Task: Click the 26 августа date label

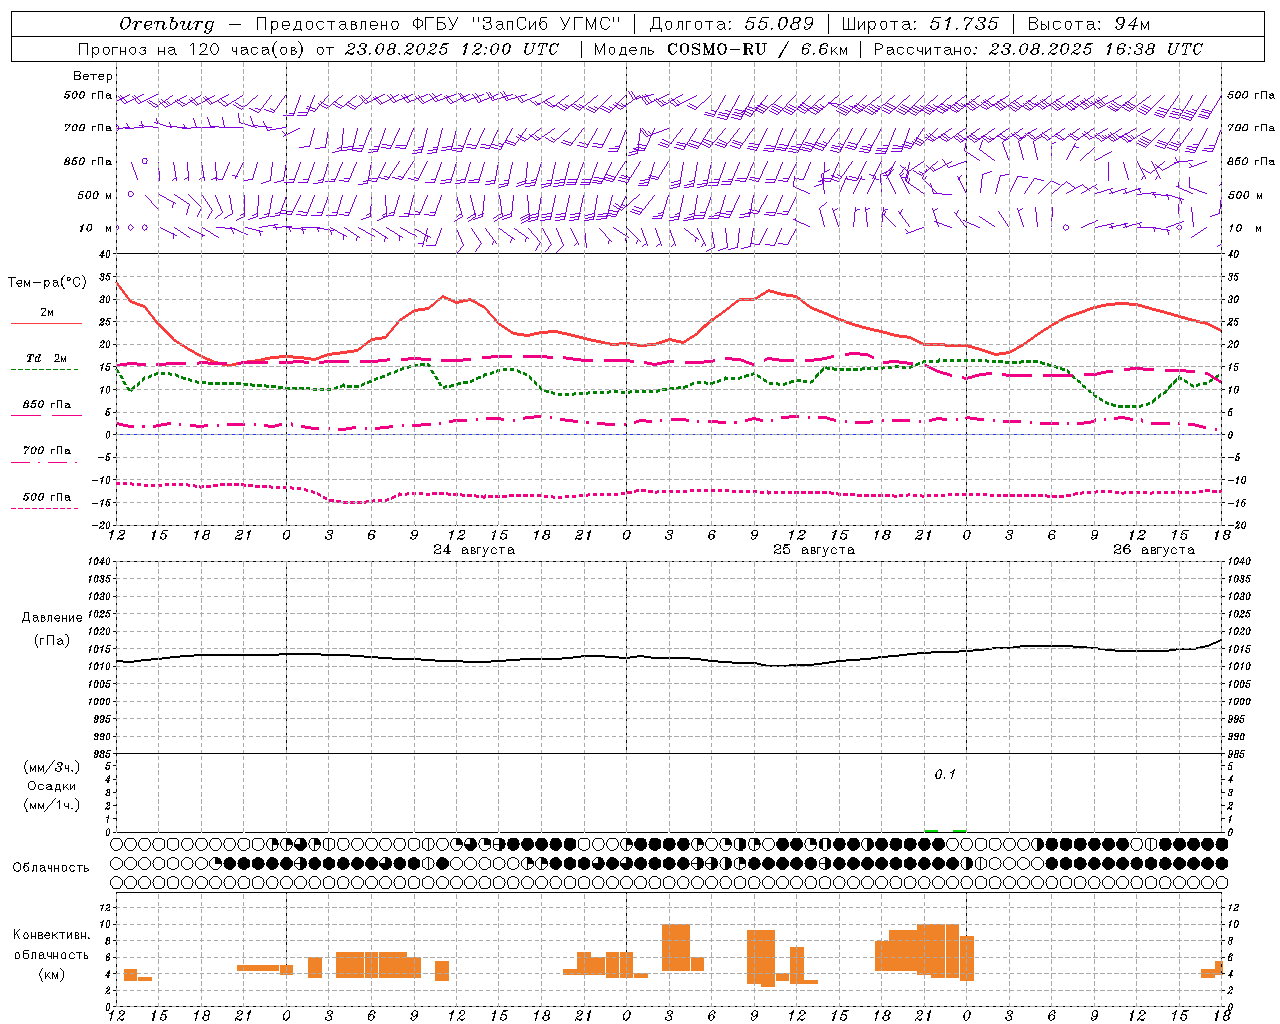Action: tap(1154, 550)
